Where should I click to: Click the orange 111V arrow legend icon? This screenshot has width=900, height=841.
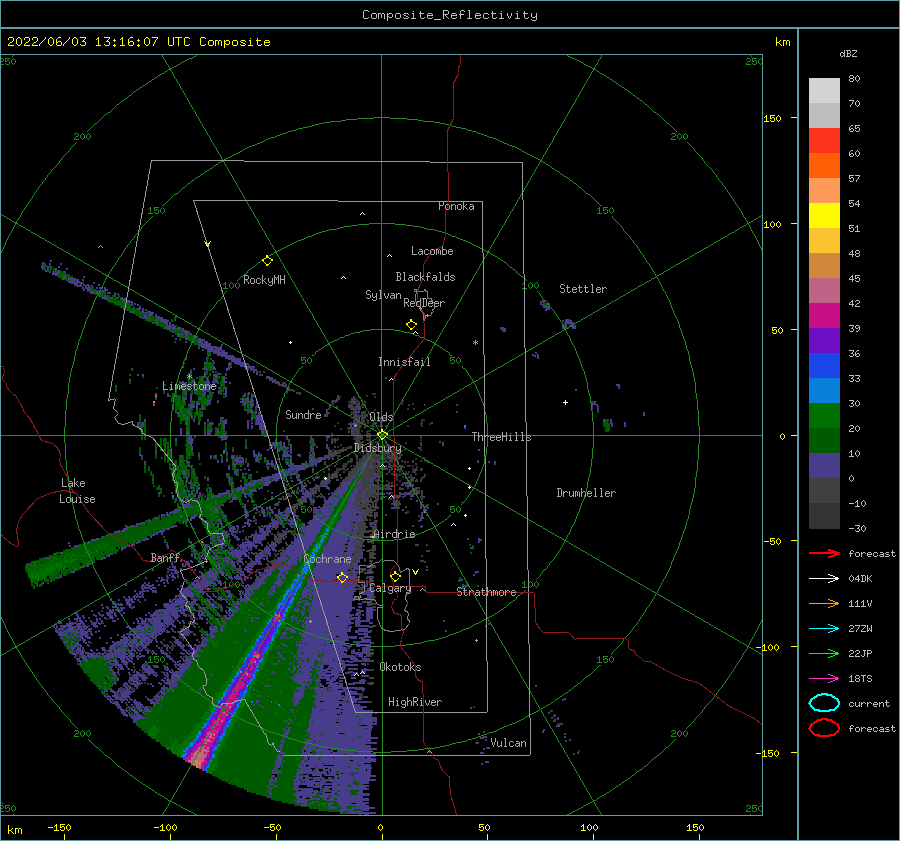pos(824,603)
